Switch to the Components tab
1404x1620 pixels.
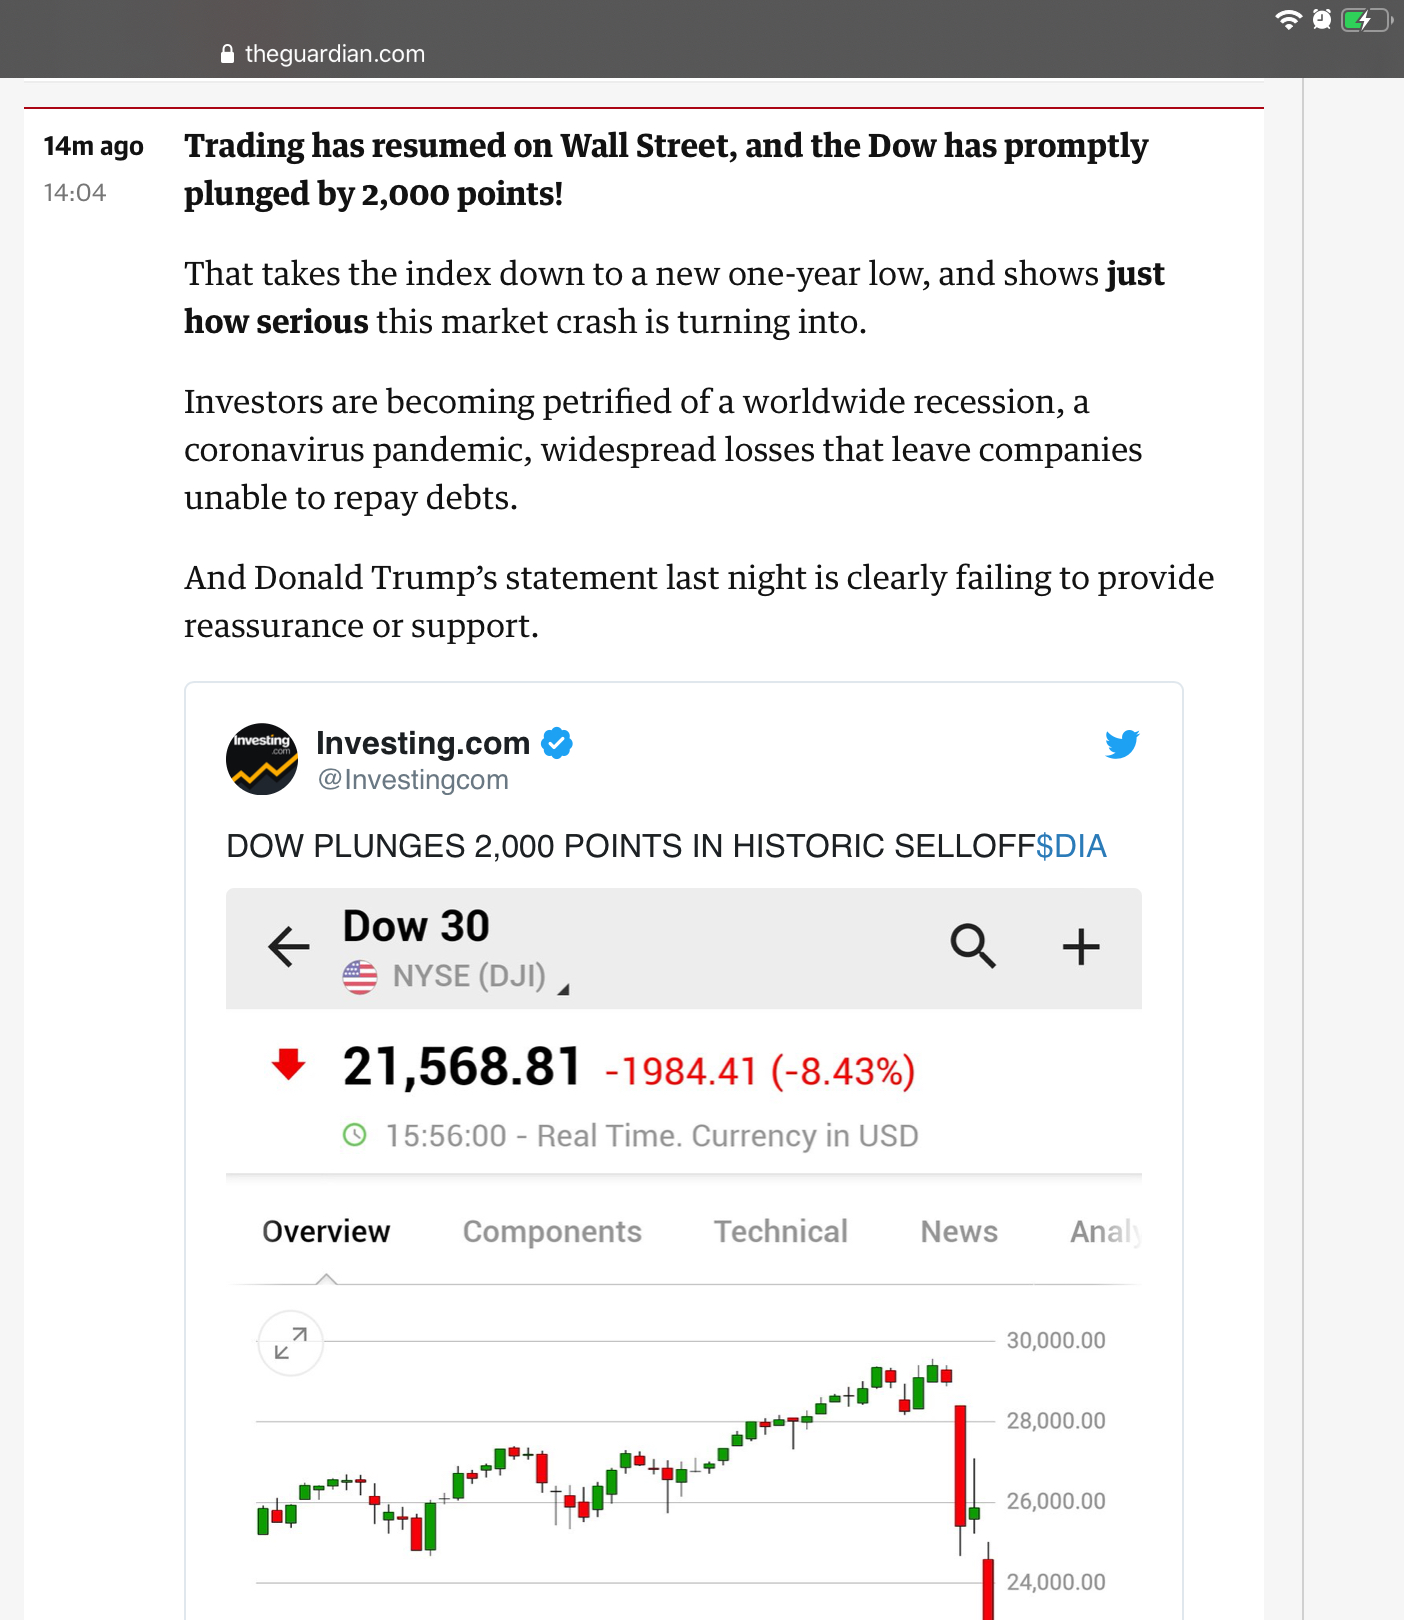pyautogui.click(x=552, y=1232)
